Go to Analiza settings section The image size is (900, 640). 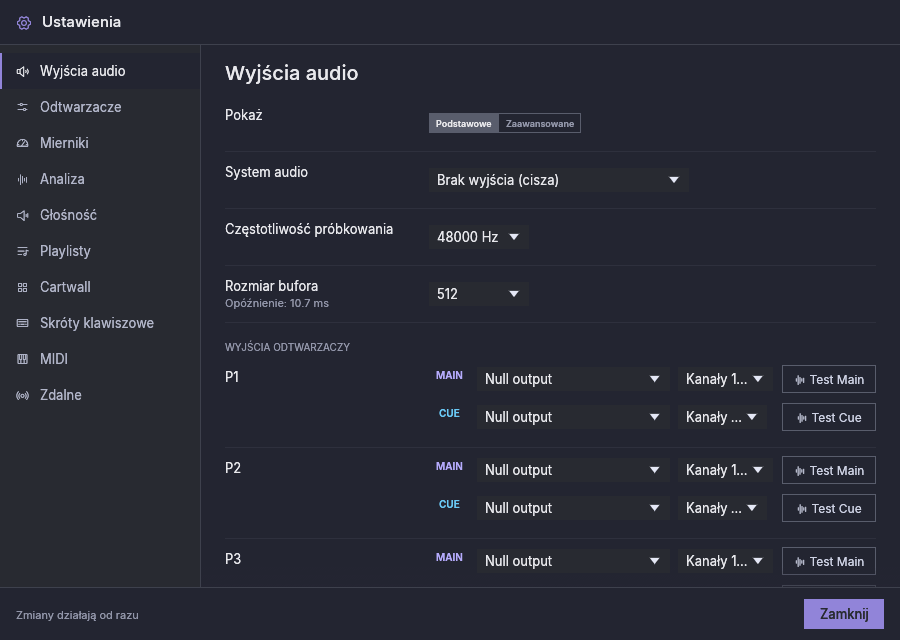[100, 180]
